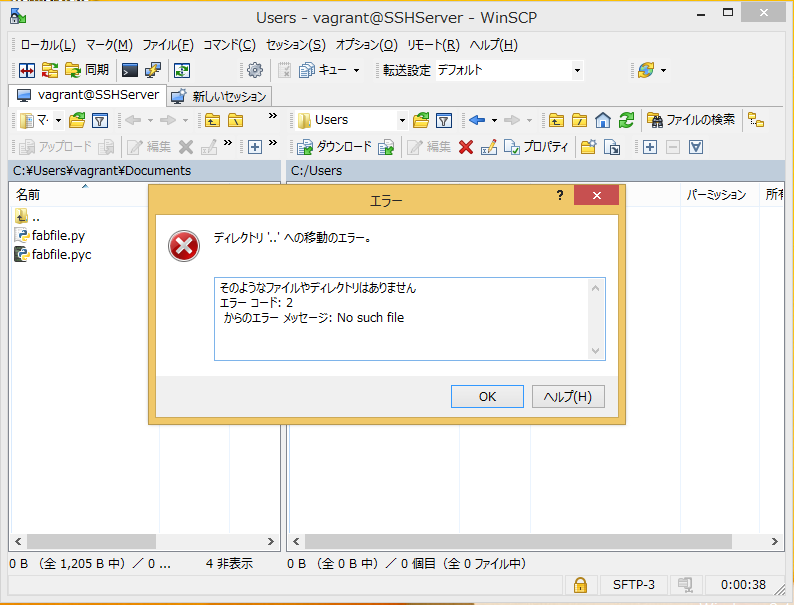The height and width of the screenshot is (605, 794).
Task: Expand remote back history dropdown arrow
Action: click(x=494, y=120)
